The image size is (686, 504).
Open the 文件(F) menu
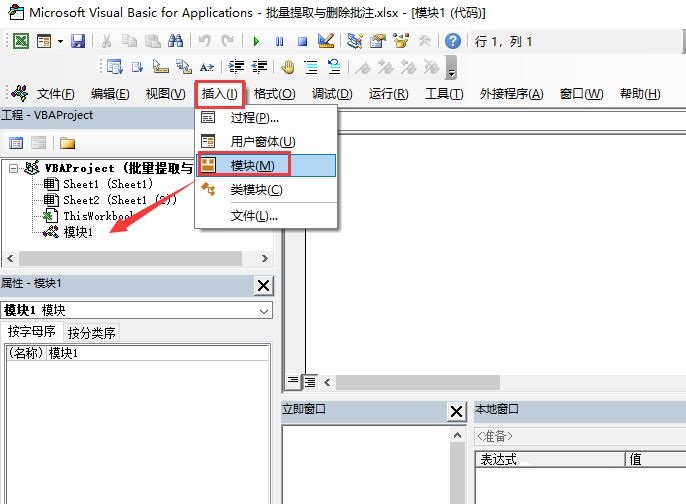pyautogui.click(x=56, y=94)
